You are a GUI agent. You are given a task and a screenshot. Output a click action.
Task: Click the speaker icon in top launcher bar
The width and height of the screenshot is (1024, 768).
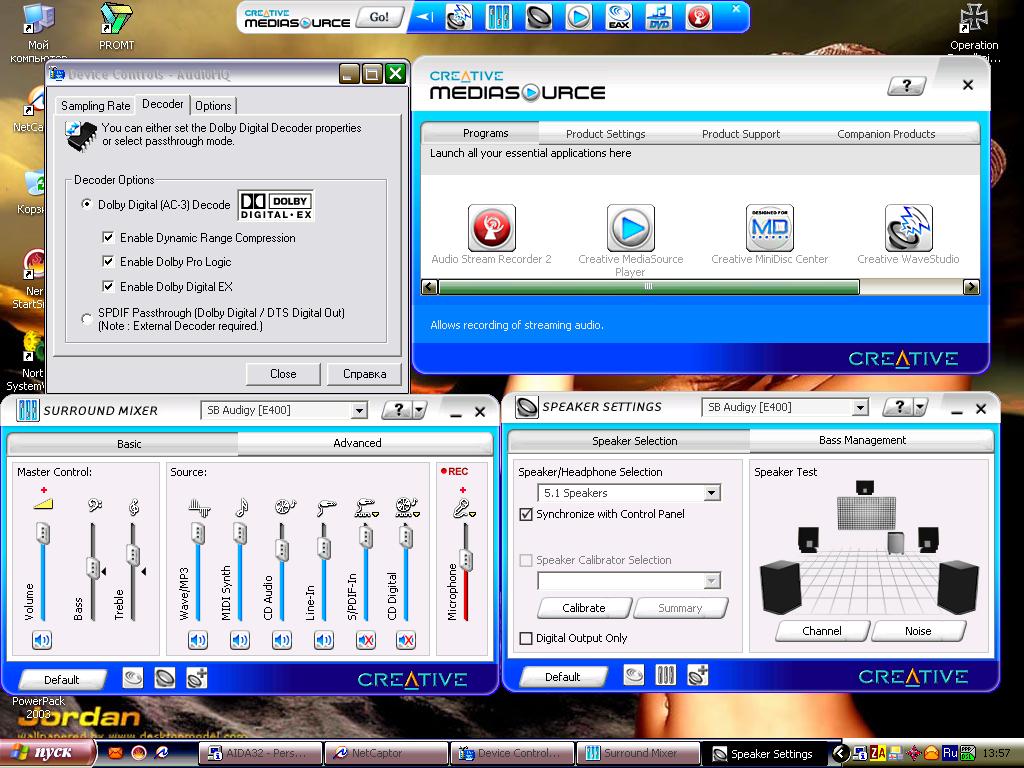538,17
